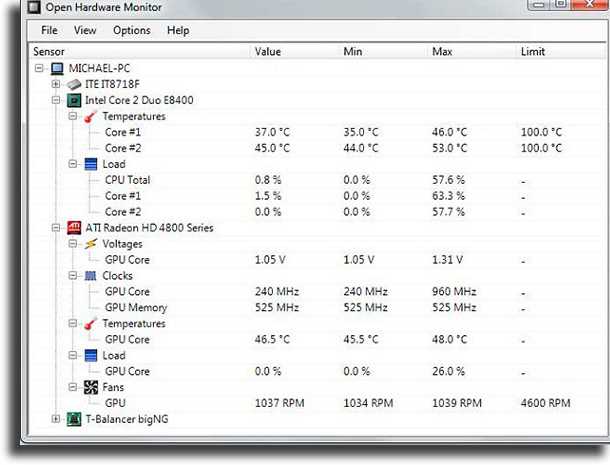
Task: Expand the ITE IT8718F node
Action: tap(56, 84)
